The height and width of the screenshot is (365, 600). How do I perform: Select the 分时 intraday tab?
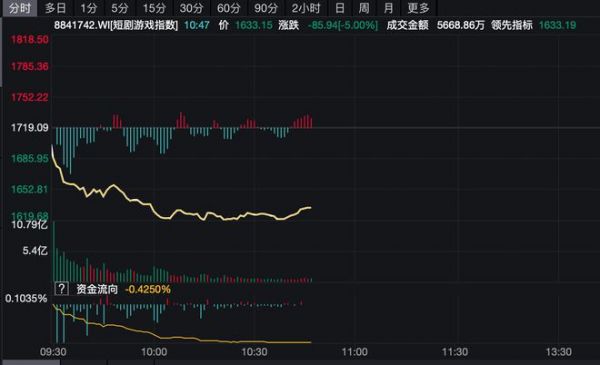pyautogui.click(x=20, y=8)
